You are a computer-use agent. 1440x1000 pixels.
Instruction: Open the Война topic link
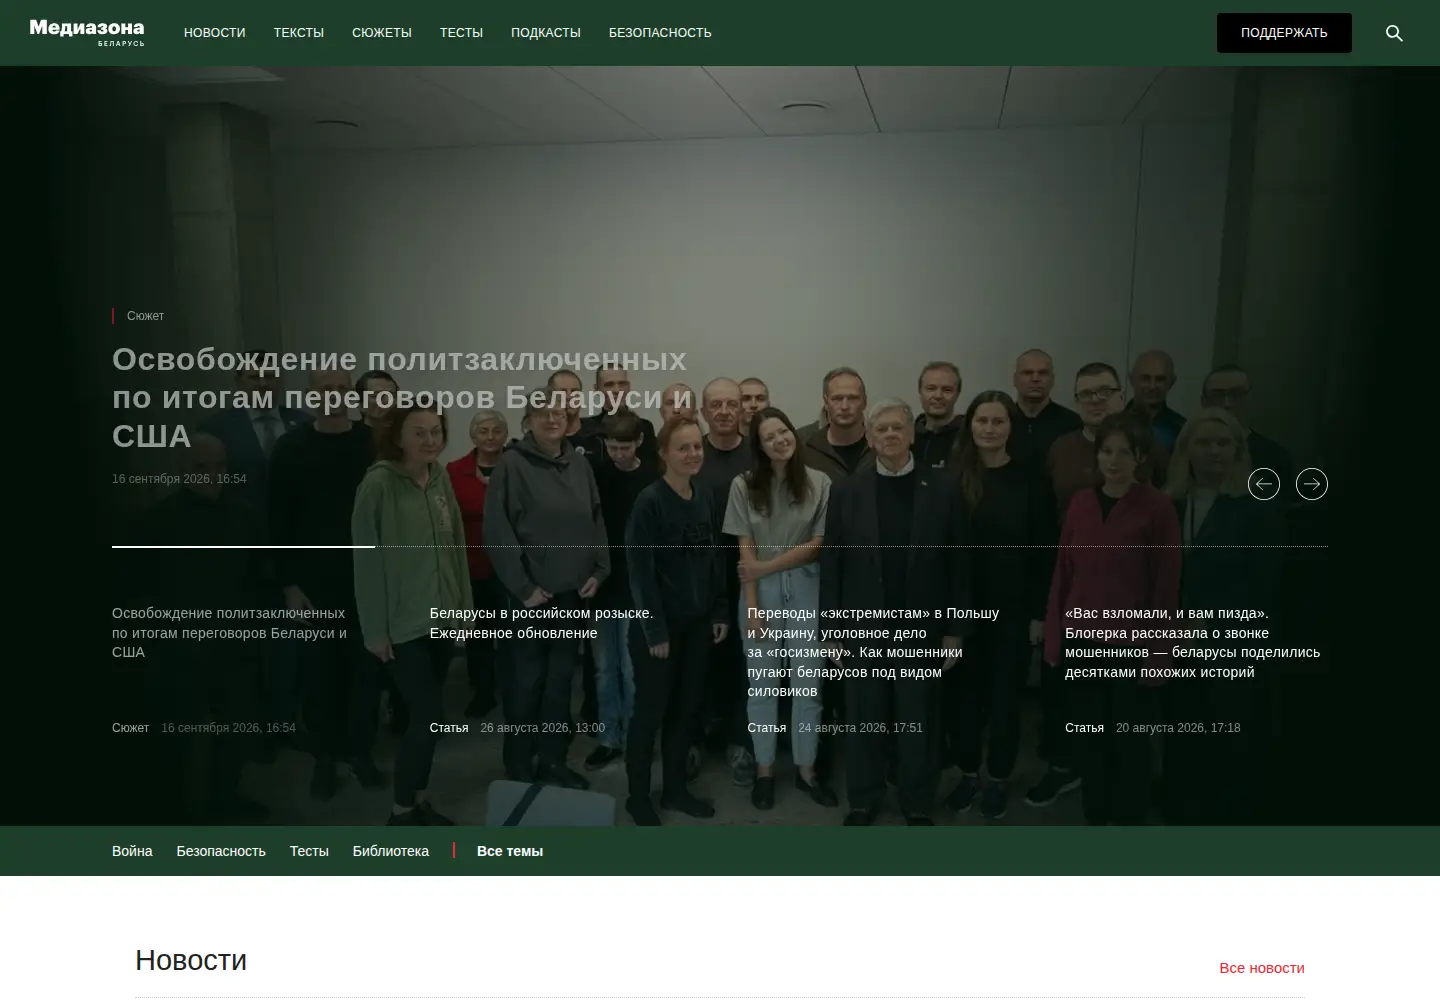[x=132, y=851]
